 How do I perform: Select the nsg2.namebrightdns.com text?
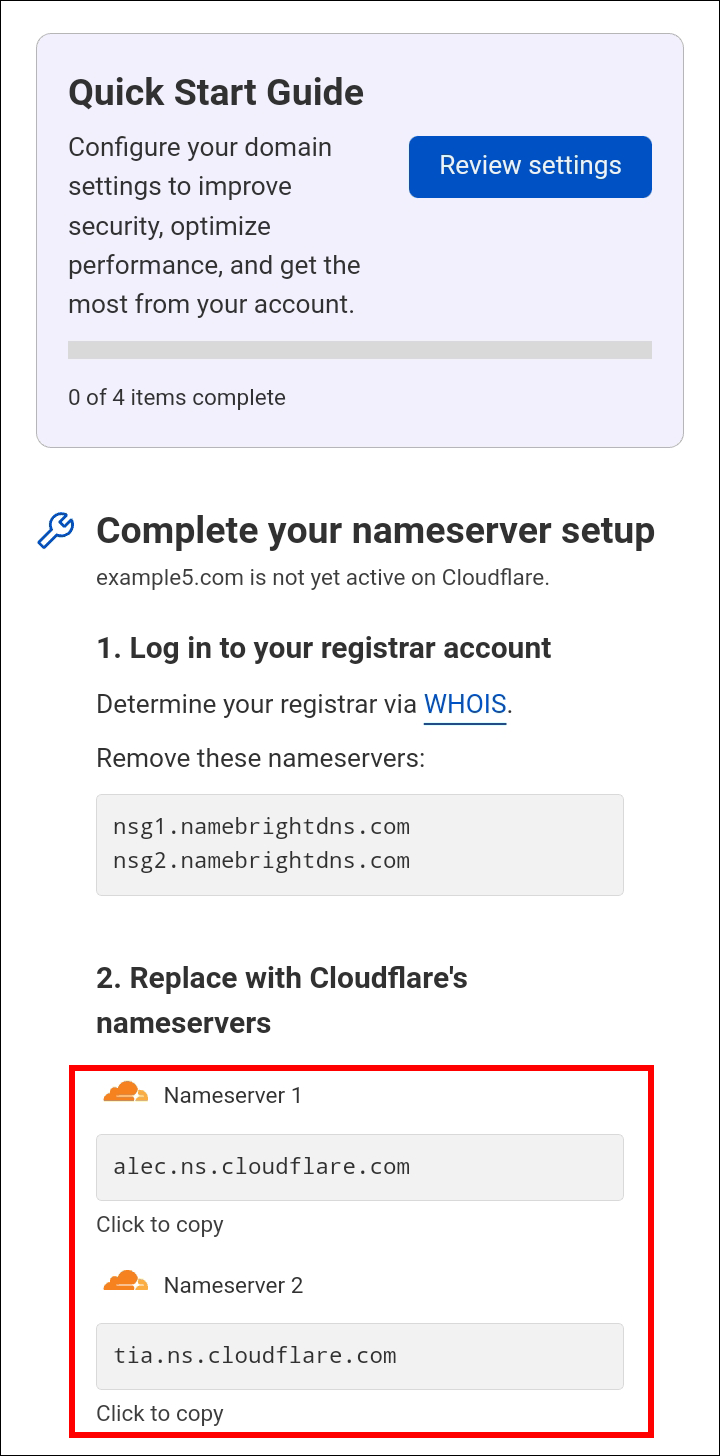click(262, 861)
